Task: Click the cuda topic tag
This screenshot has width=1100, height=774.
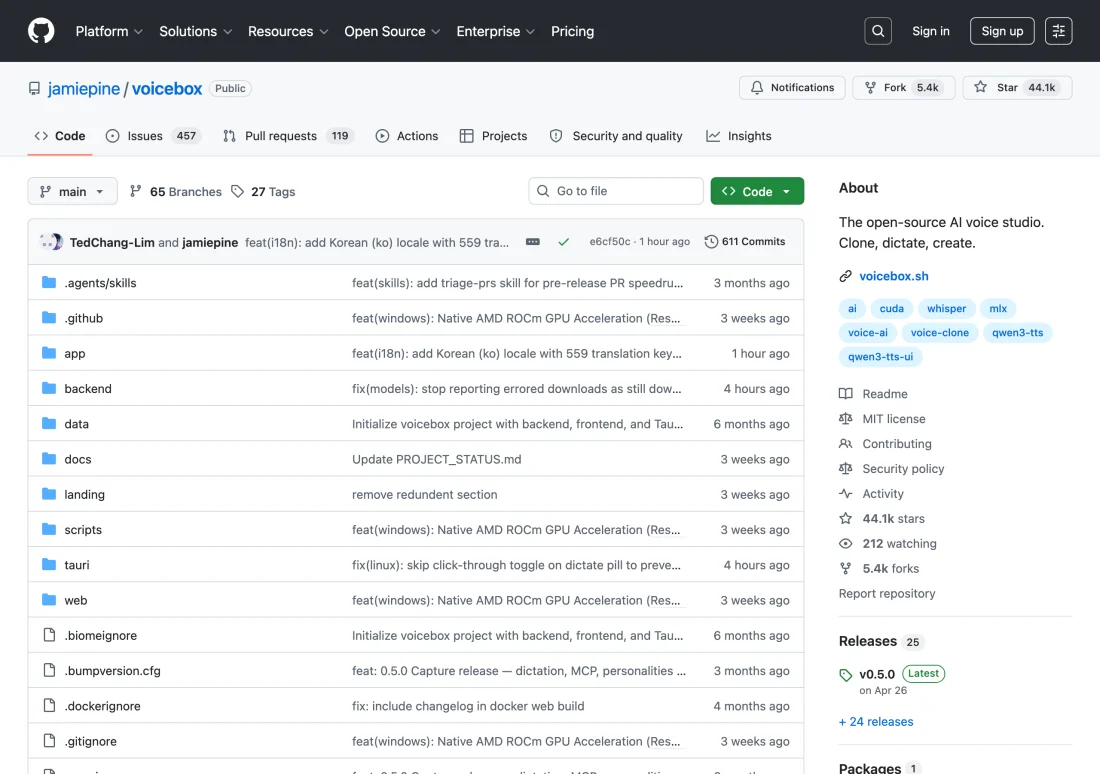Action: point(891,309)
